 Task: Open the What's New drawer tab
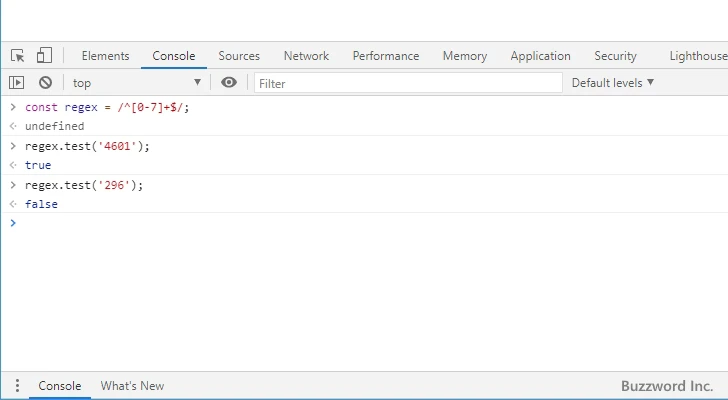[x=132, y=386]
